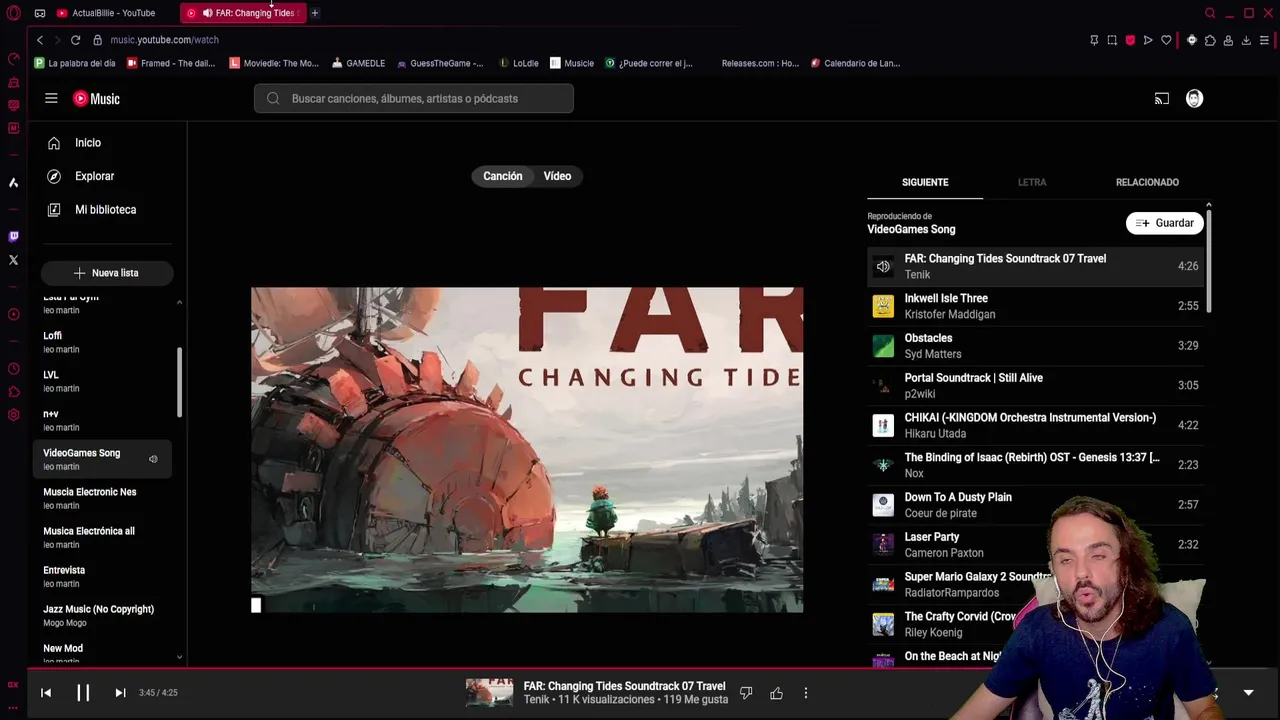
Task: Open the VideoGames Song playlist
Action: 102,459
